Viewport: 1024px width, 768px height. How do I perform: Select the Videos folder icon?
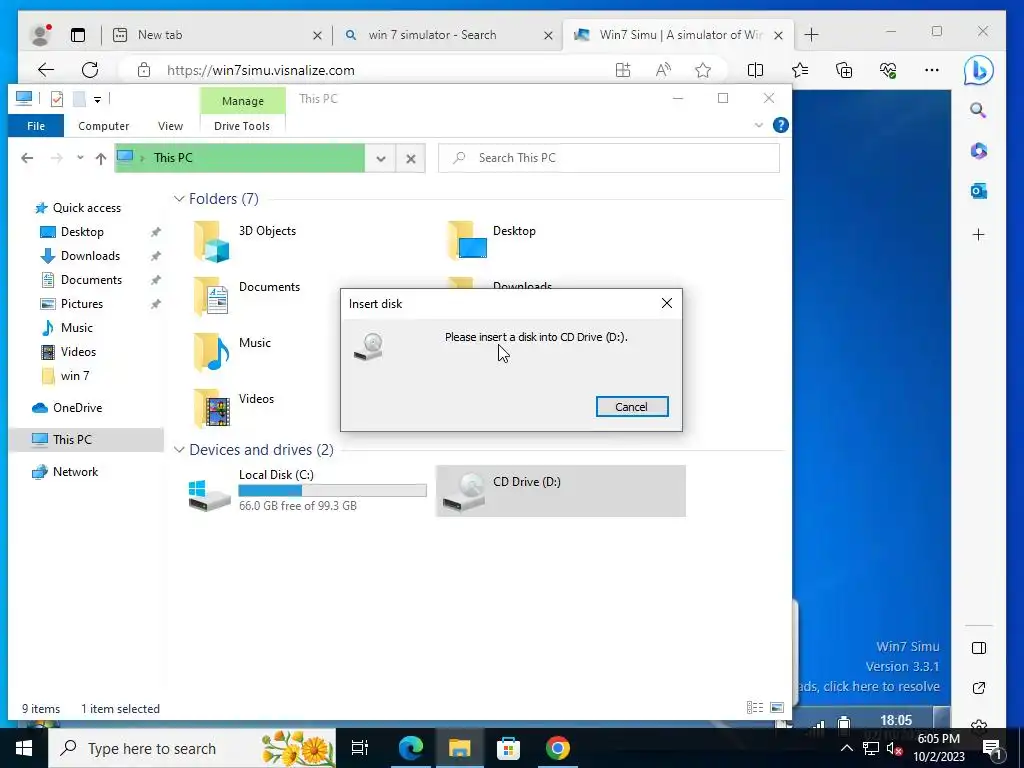(211, 408)
